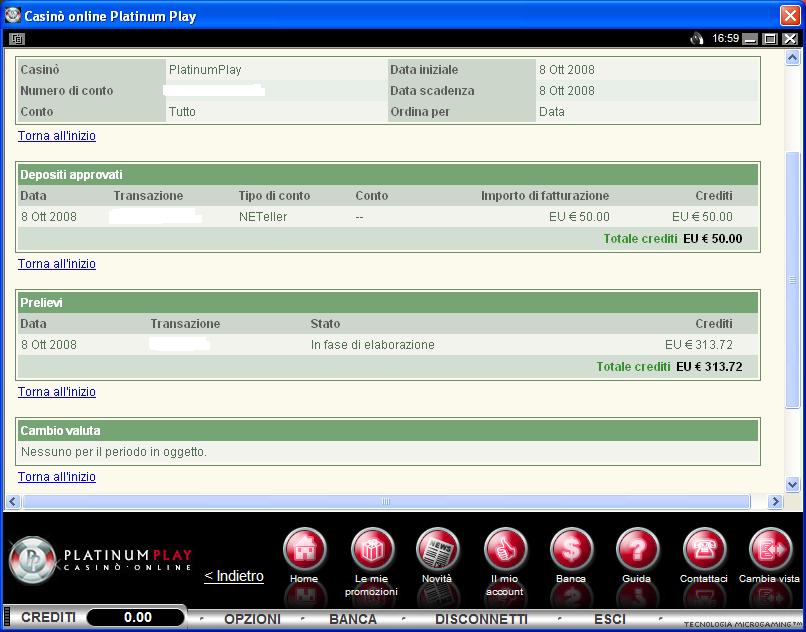Click the Prelievi section header
The width and height of the screenshot is (806, 632).
tap(388, 303)
